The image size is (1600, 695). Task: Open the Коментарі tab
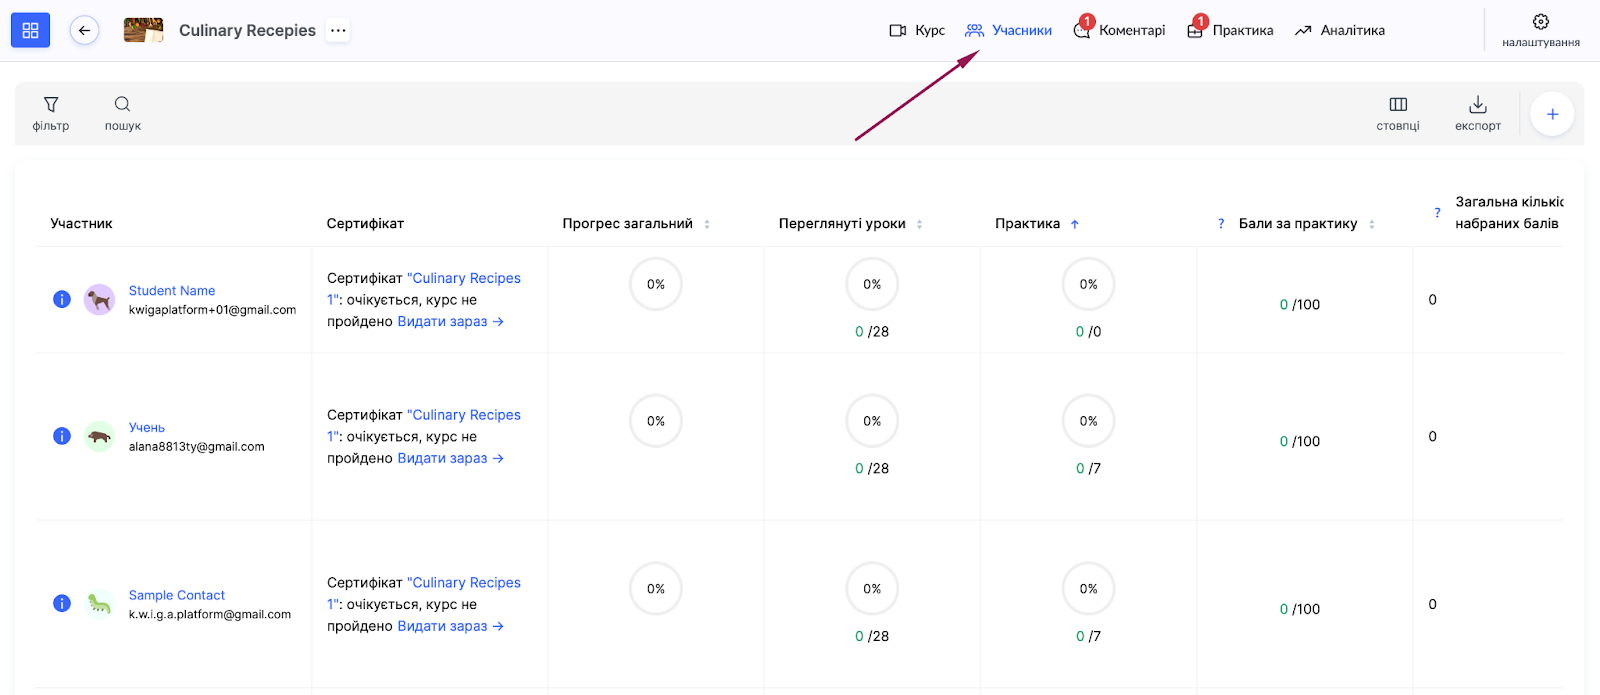(1120, 30)
